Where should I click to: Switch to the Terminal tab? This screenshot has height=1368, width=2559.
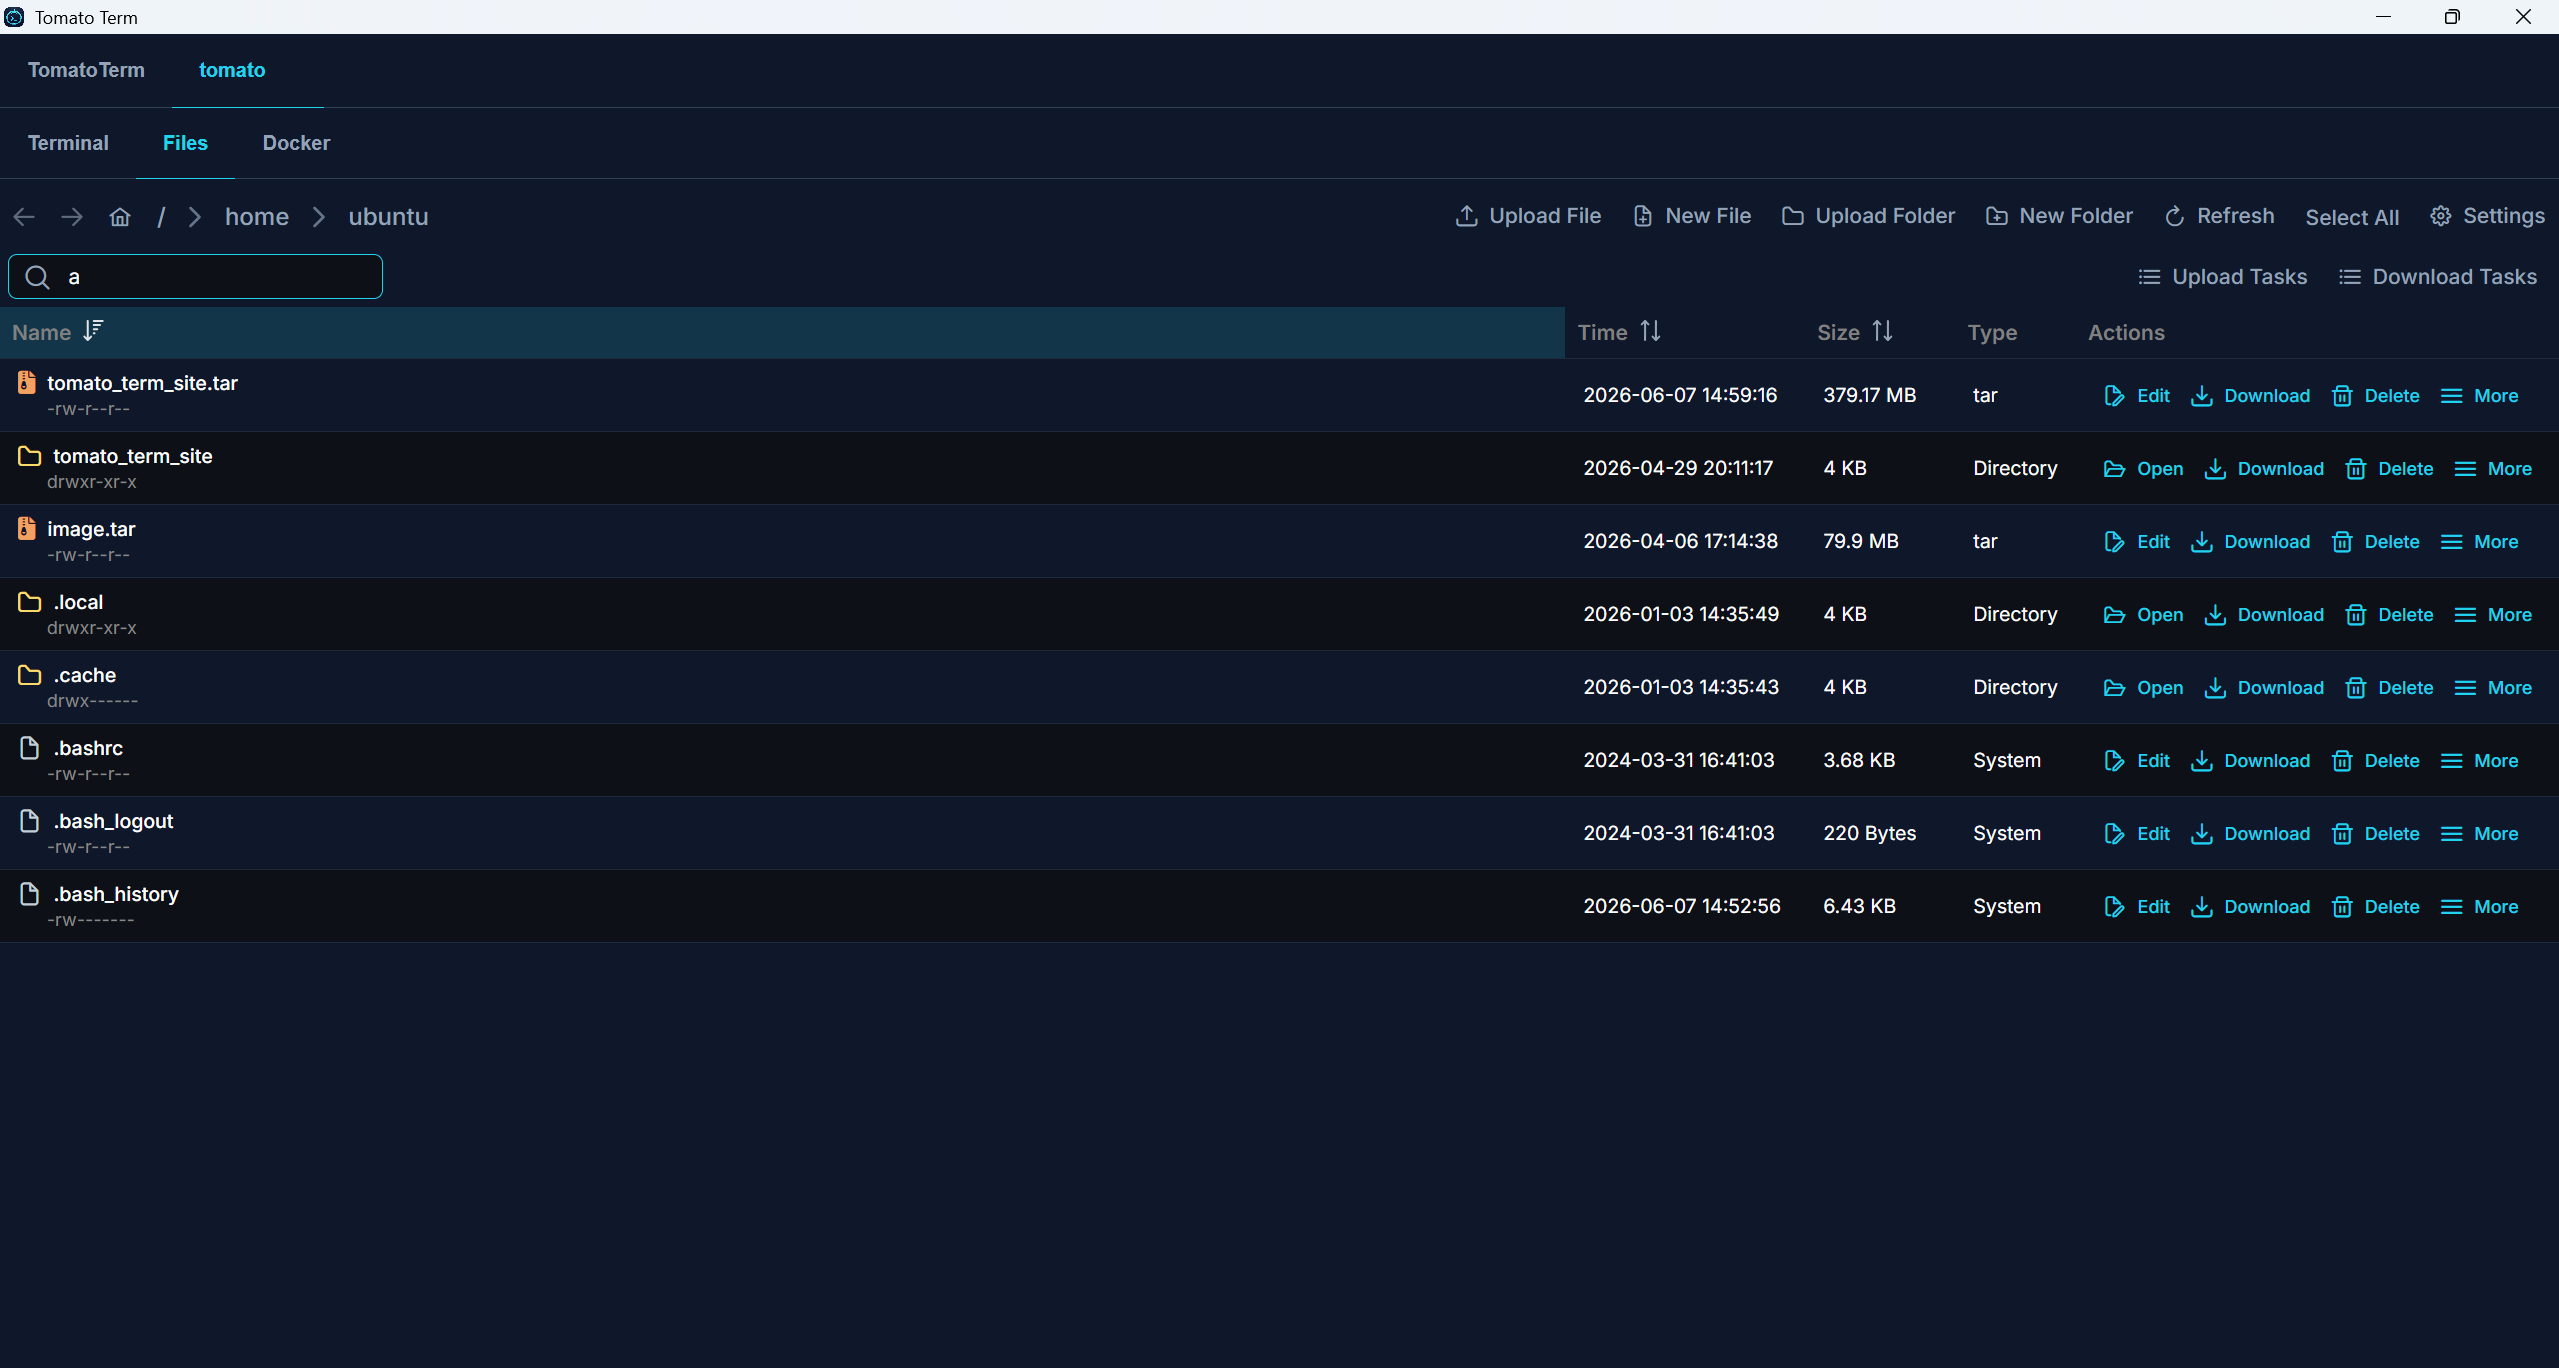68,143
